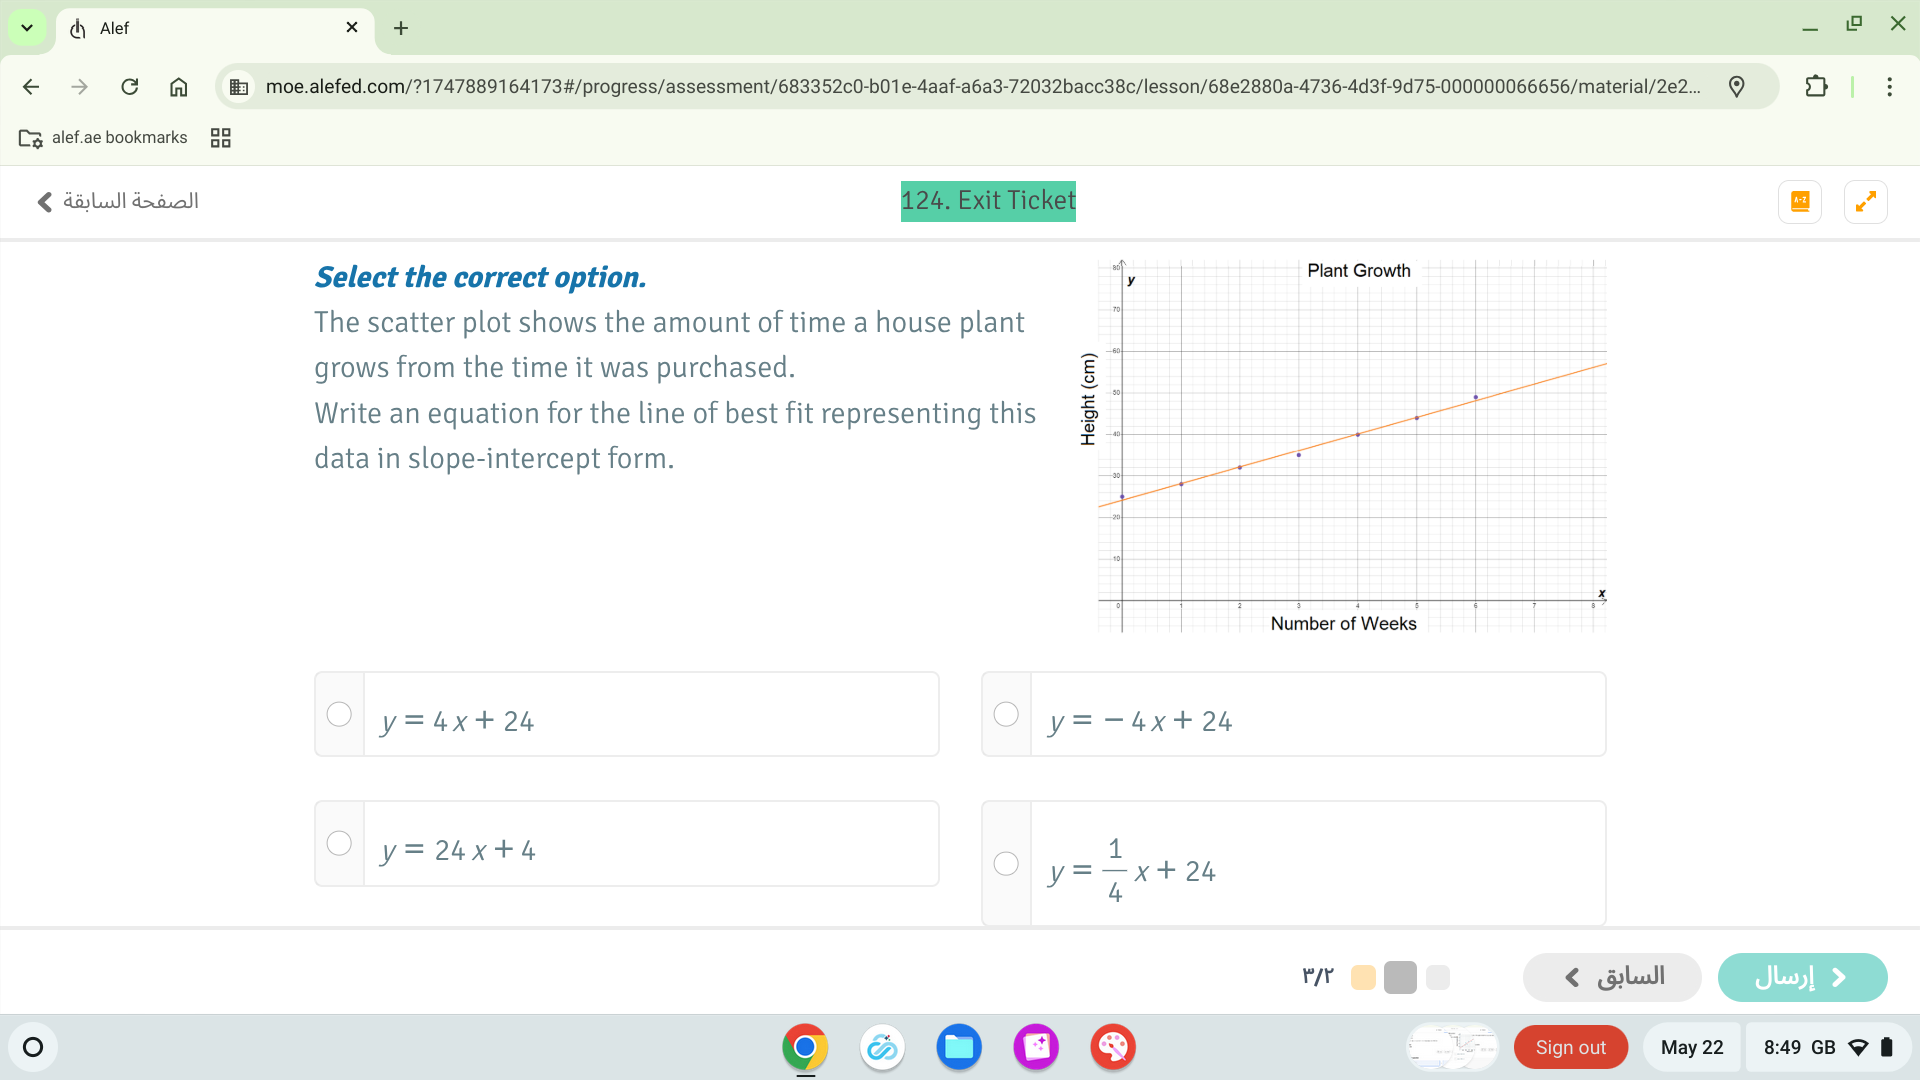
Task: Select option y = 4x + 24
Action: (339, 714)
